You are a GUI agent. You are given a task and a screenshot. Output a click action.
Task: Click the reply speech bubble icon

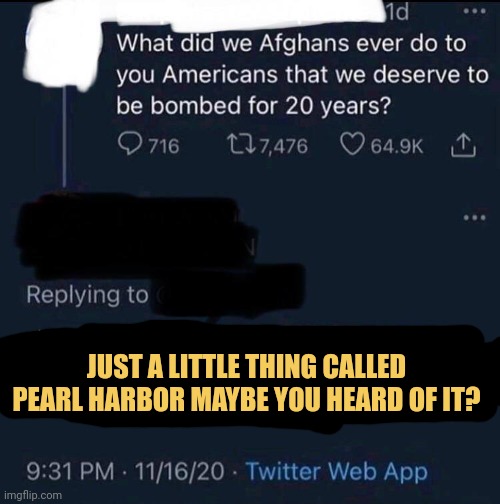click(129, 146)
